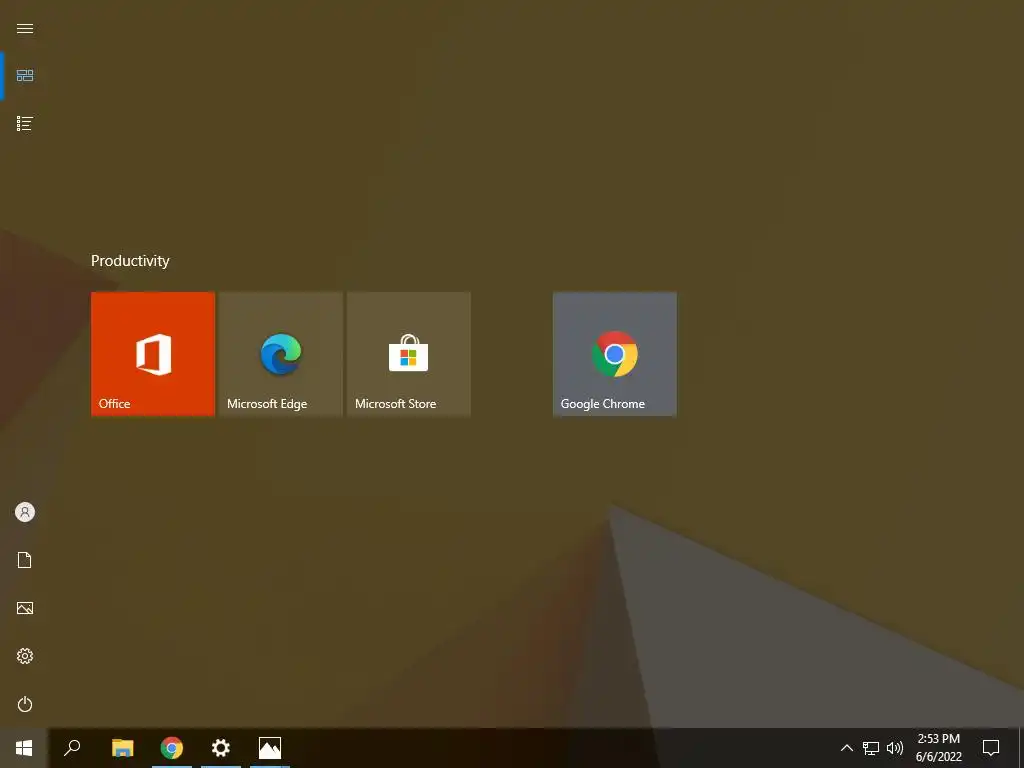Click the Productivity group heading

[130, 261]
